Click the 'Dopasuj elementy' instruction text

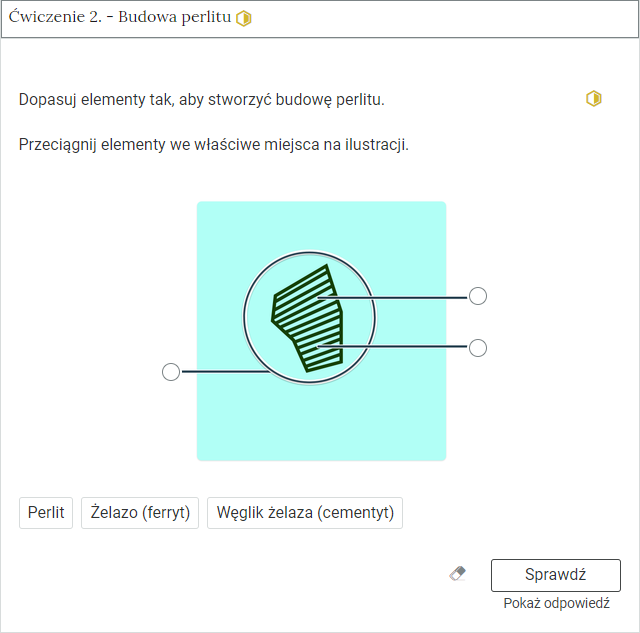(201, 100)
